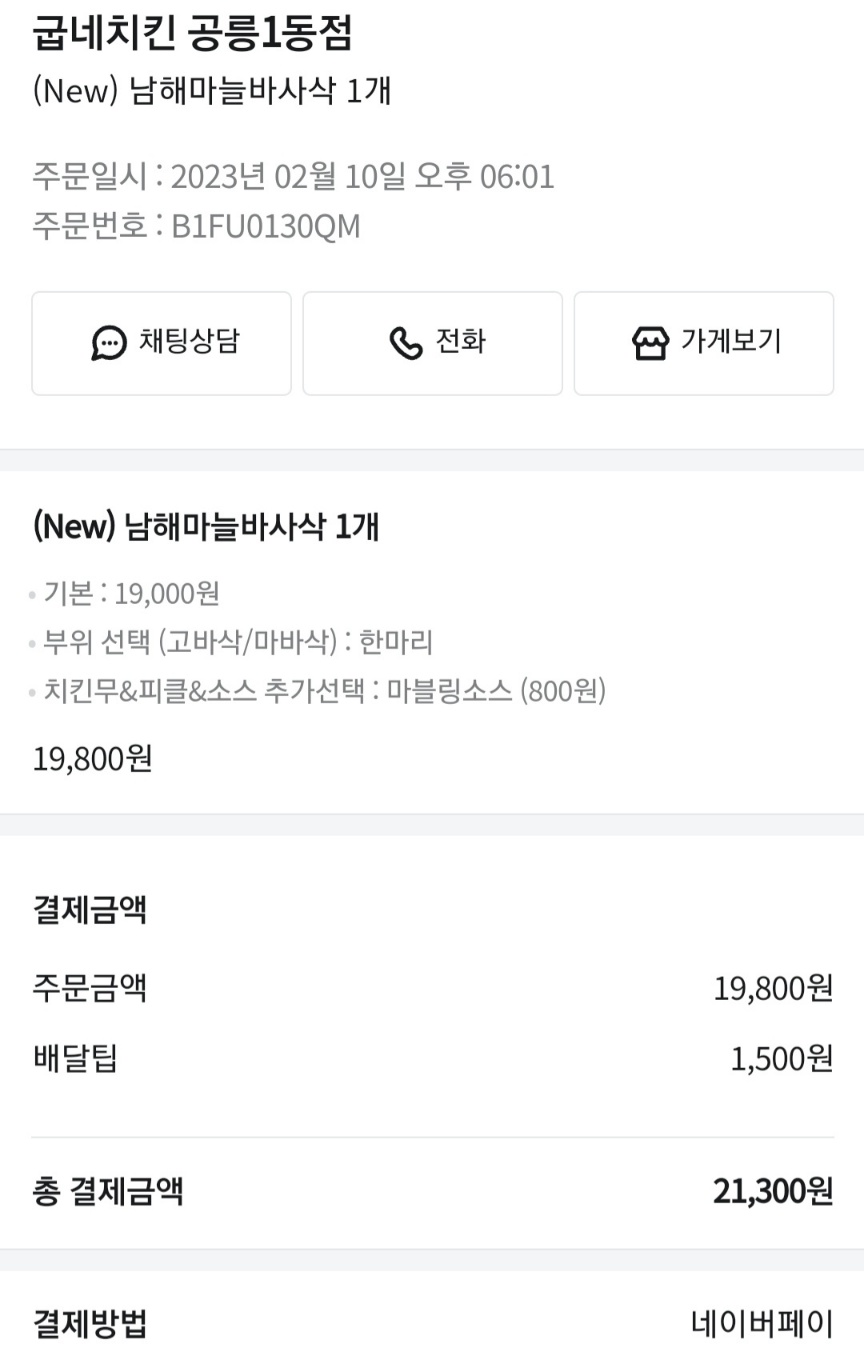Tap the 네이버페이 payment method value
The image size is (864, 1362).
pyautogui.click(x=761, y=1325)
